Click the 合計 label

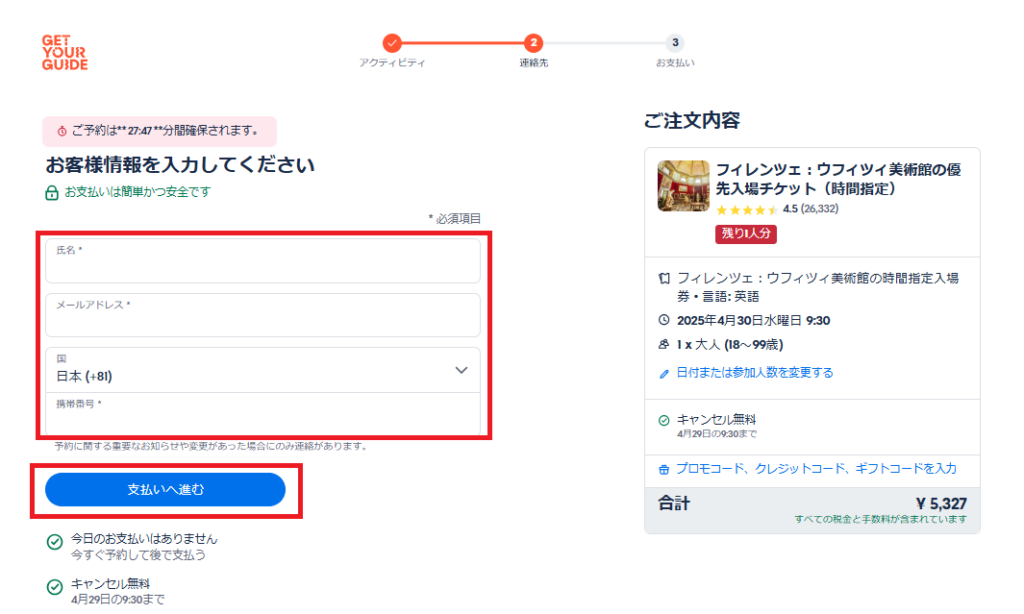tap(674, 504)
